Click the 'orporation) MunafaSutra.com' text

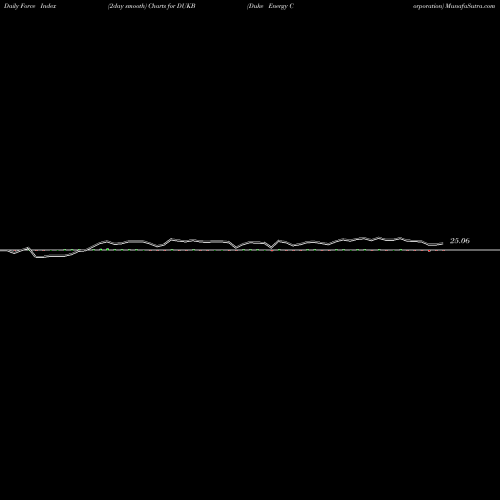click(x=454, y=6)
